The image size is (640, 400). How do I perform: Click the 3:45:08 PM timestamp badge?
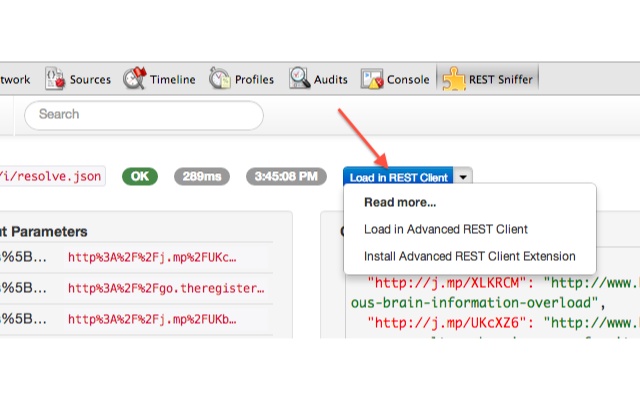pyautogui.click(x=286, y=176)
